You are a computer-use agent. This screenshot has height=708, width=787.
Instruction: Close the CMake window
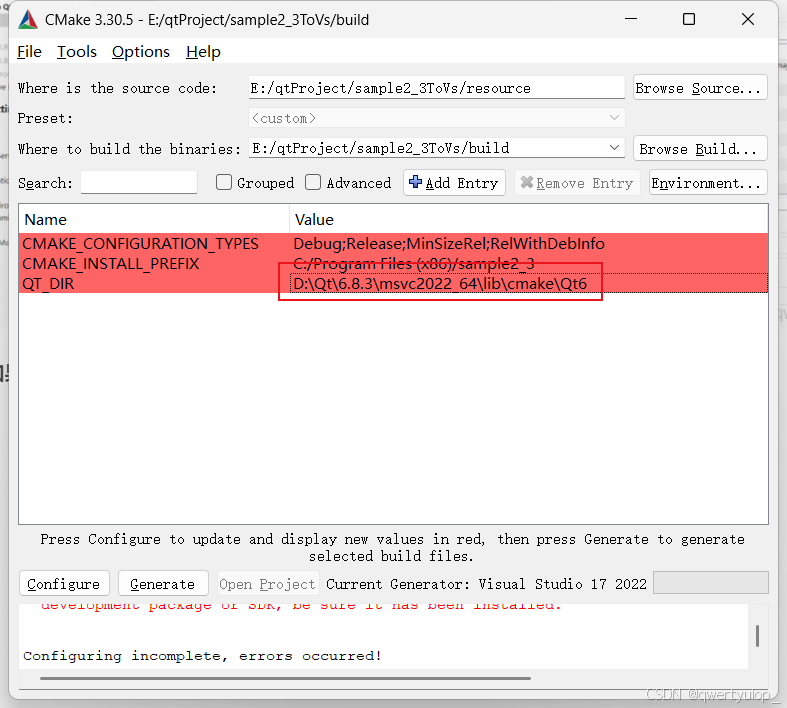[x=748, y=19]
